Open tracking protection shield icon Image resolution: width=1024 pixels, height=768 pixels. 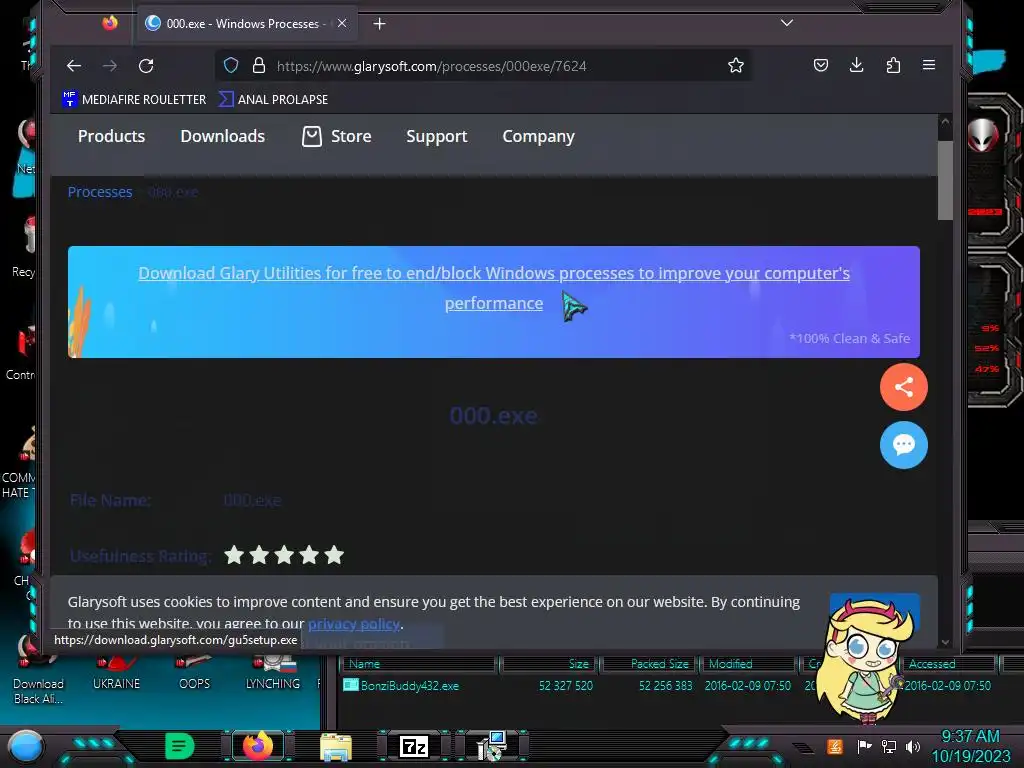coord(231,66)
